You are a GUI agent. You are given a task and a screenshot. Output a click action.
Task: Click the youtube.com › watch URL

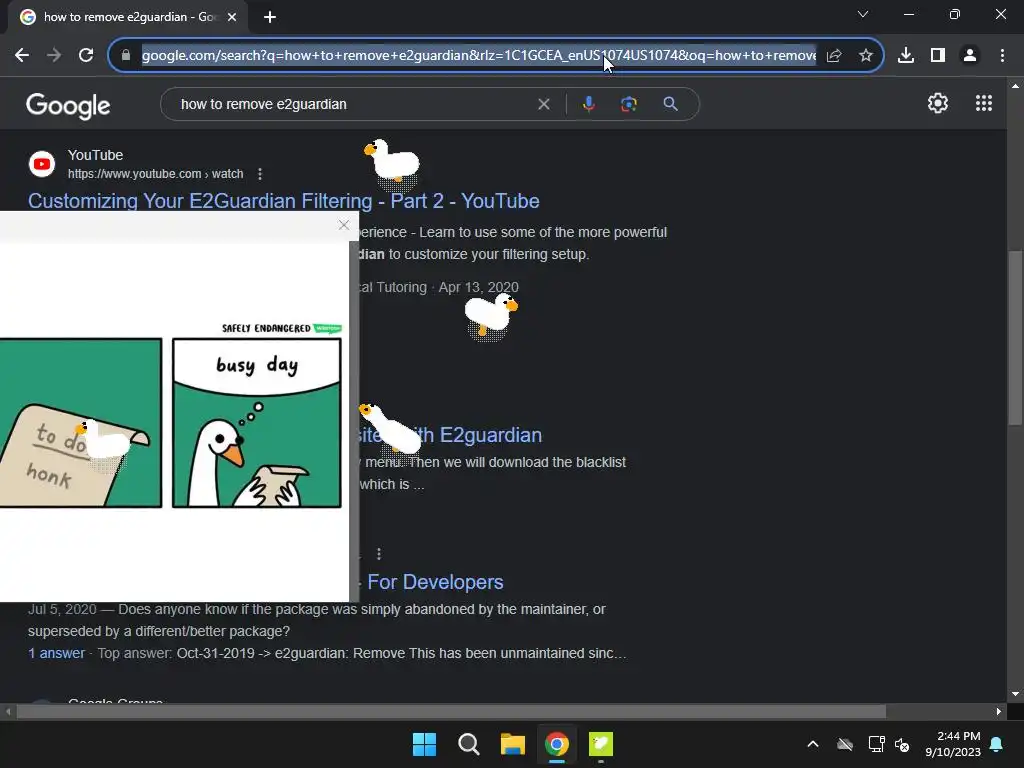click(155, 174)
